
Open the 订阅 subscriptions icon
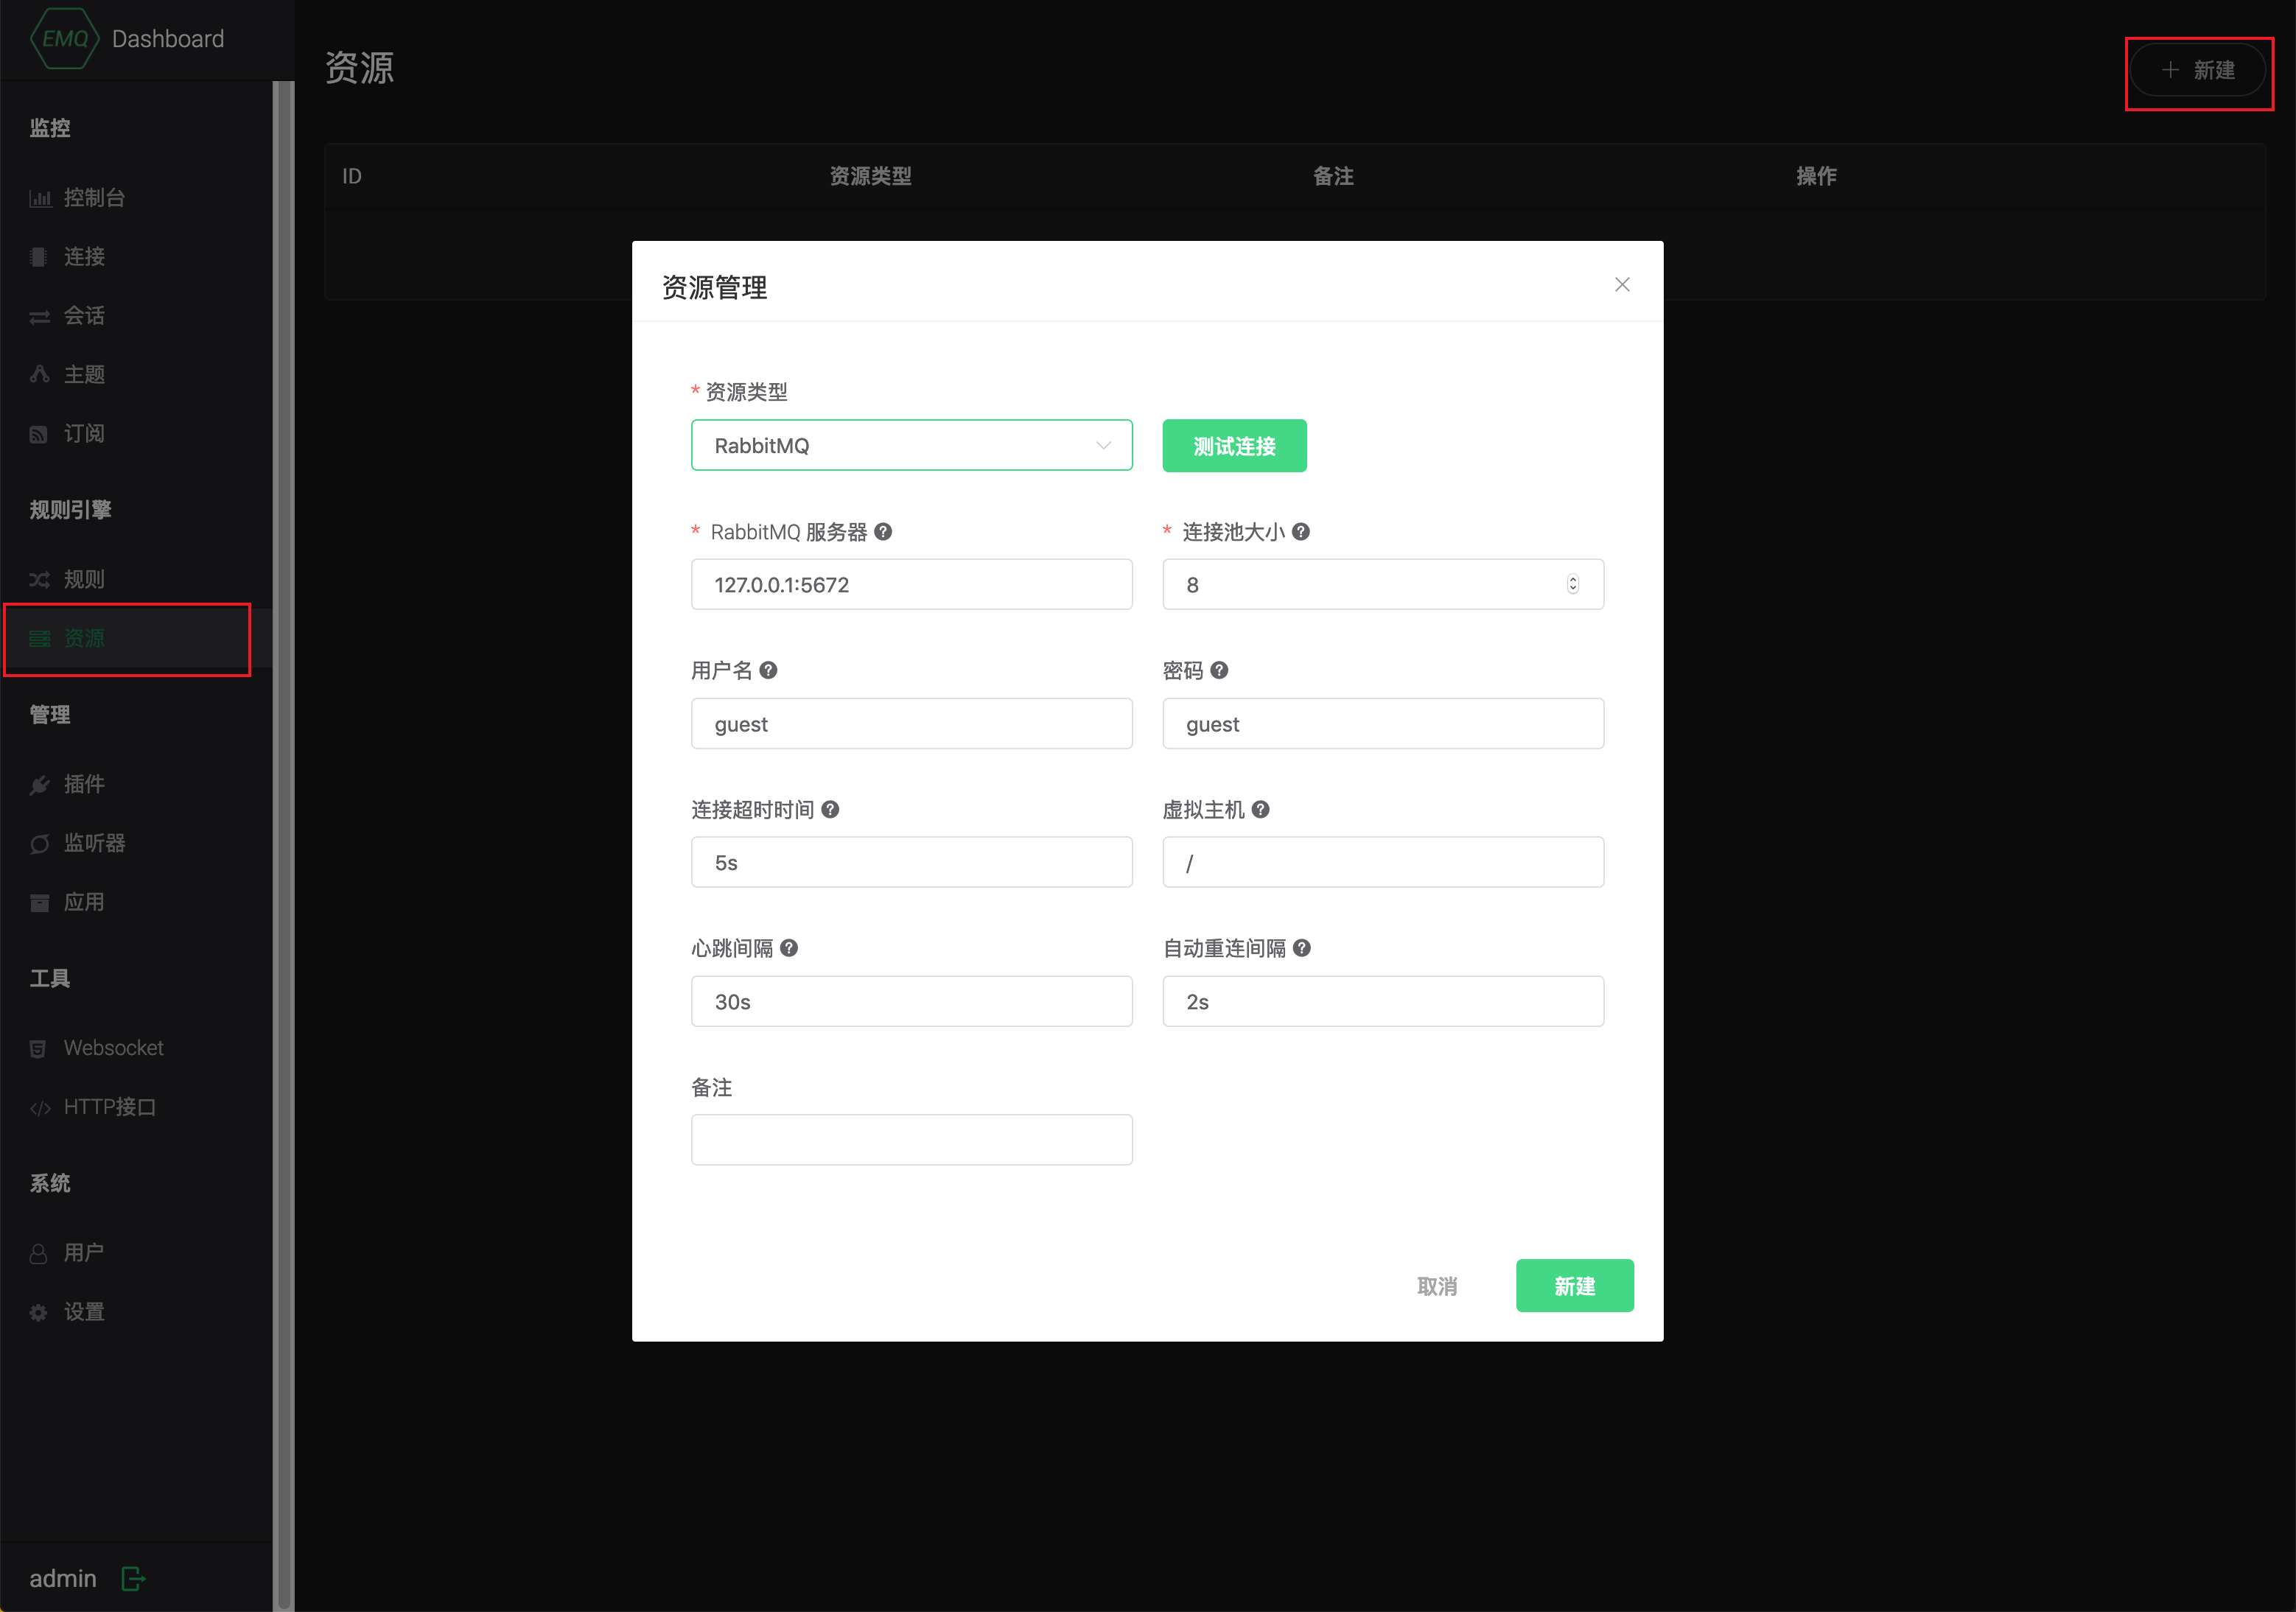pos(40,432)
